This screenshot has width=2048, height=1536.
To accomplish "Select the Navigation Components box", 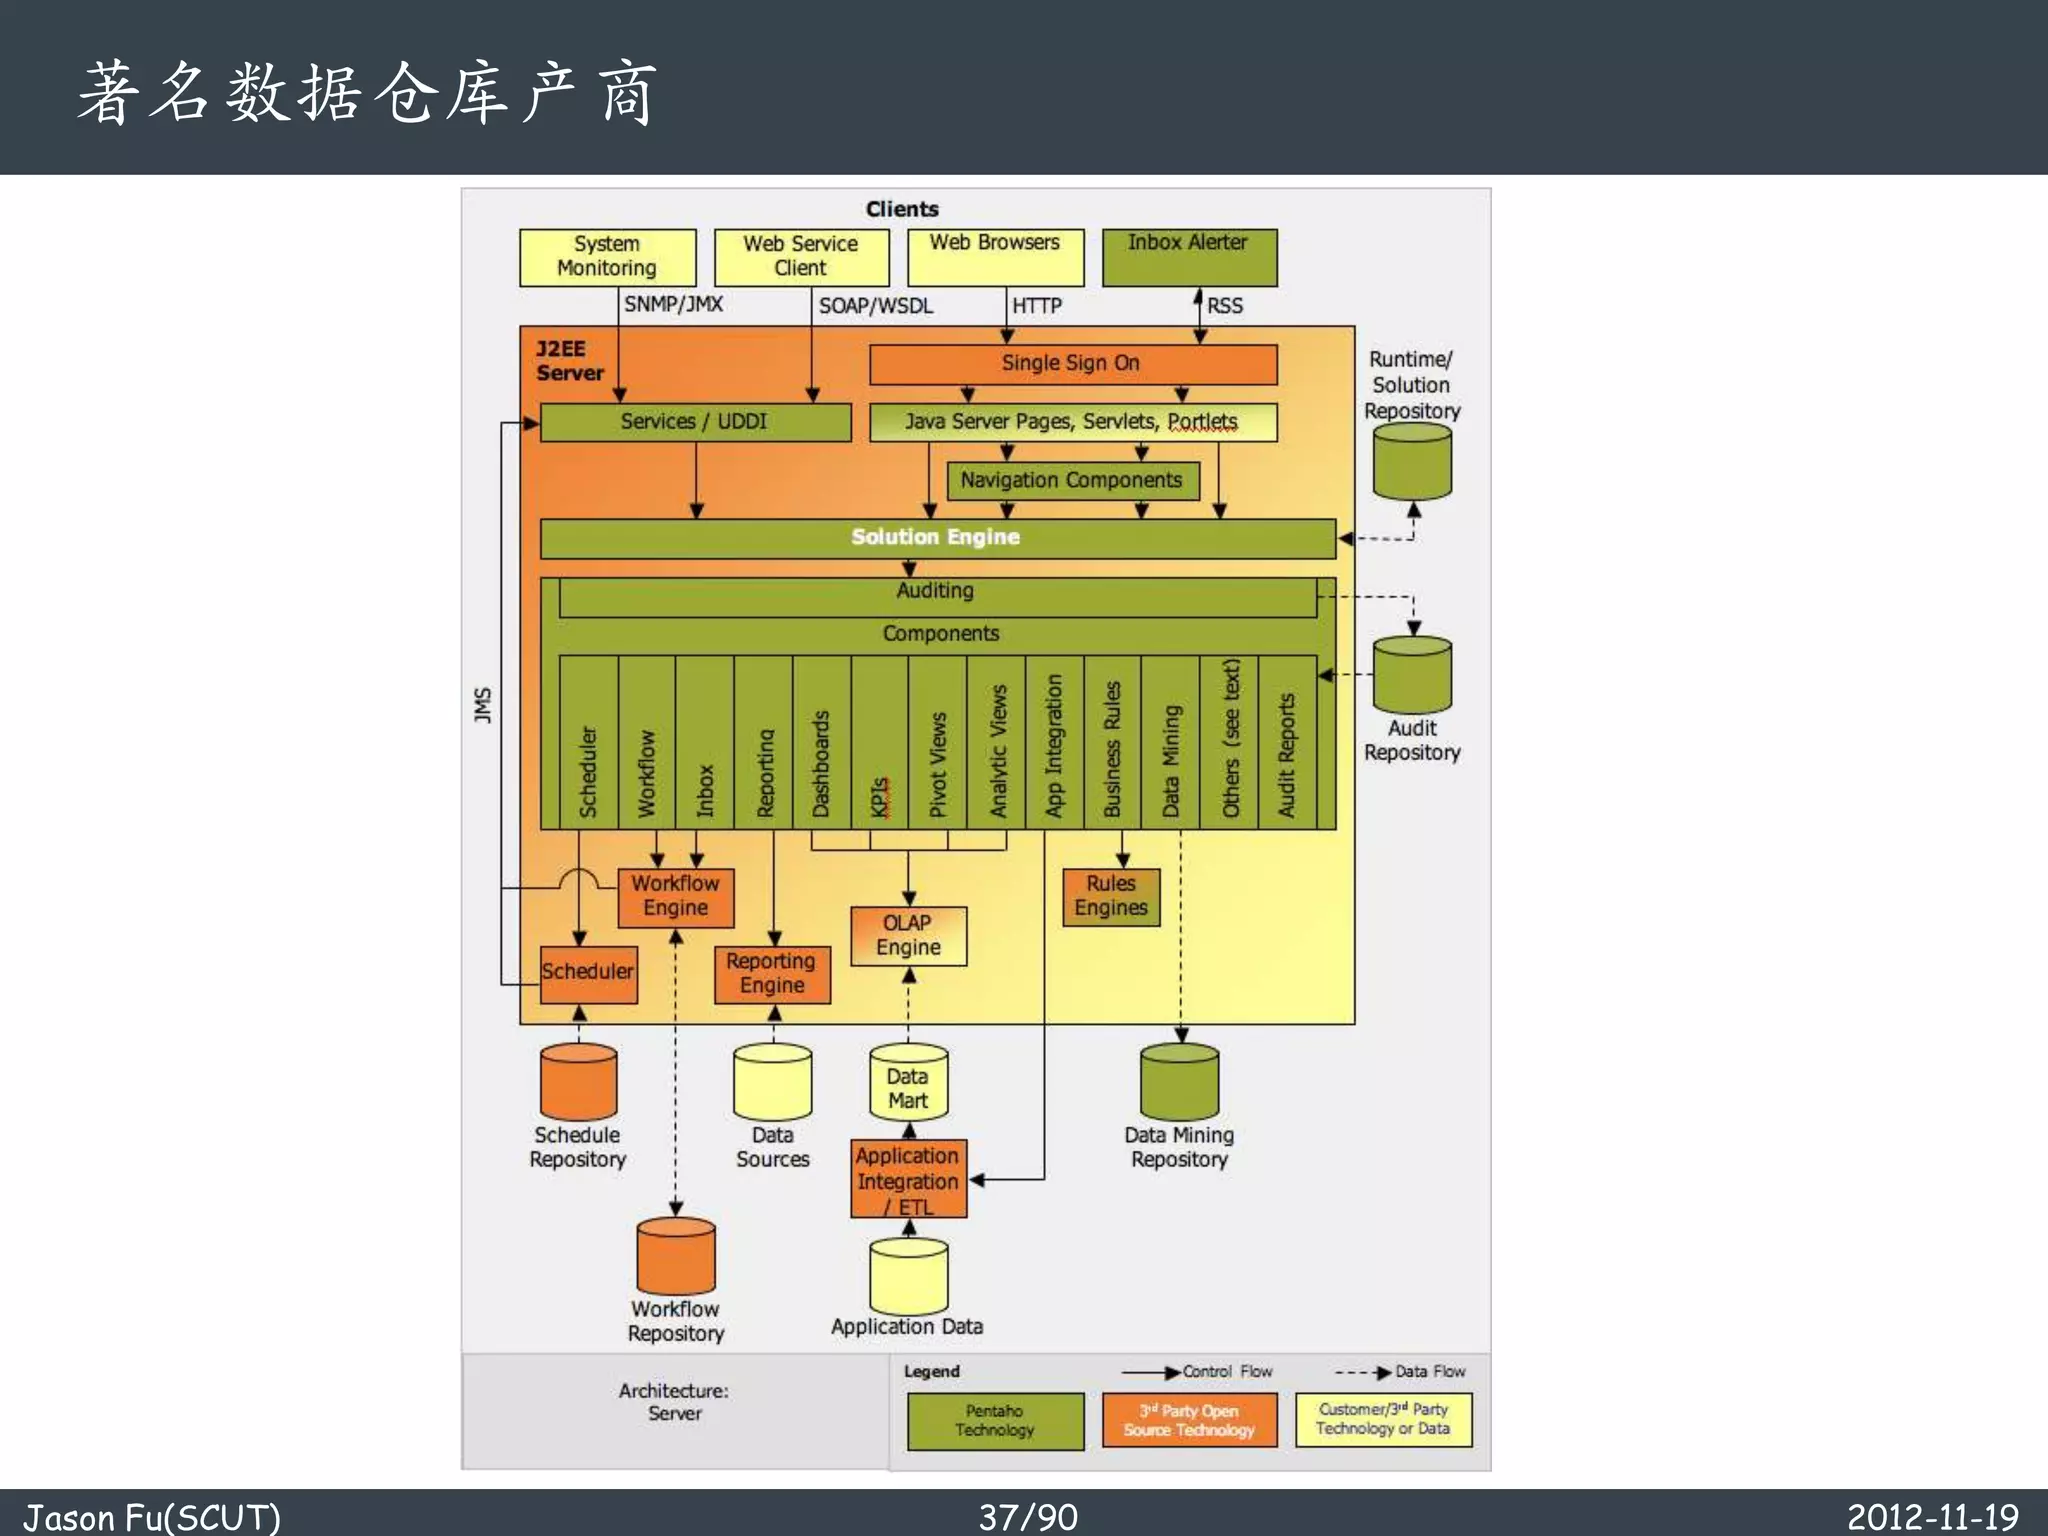I will (1072, 481).
